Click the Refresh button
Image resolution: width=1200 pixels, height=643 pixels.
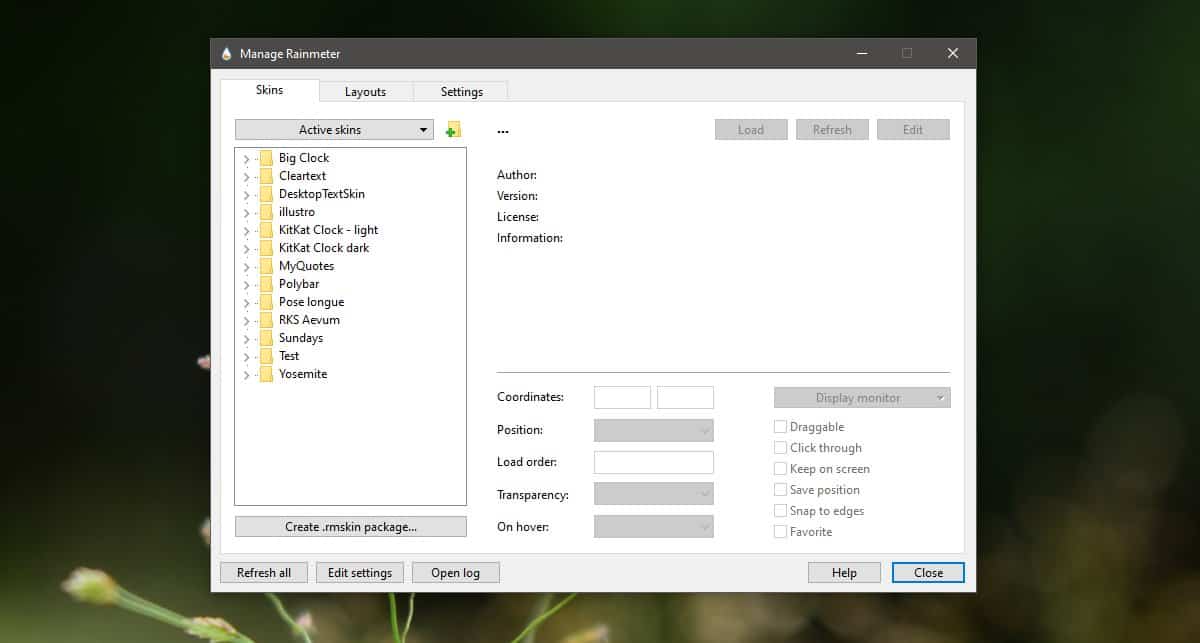(x=832, y=130)
